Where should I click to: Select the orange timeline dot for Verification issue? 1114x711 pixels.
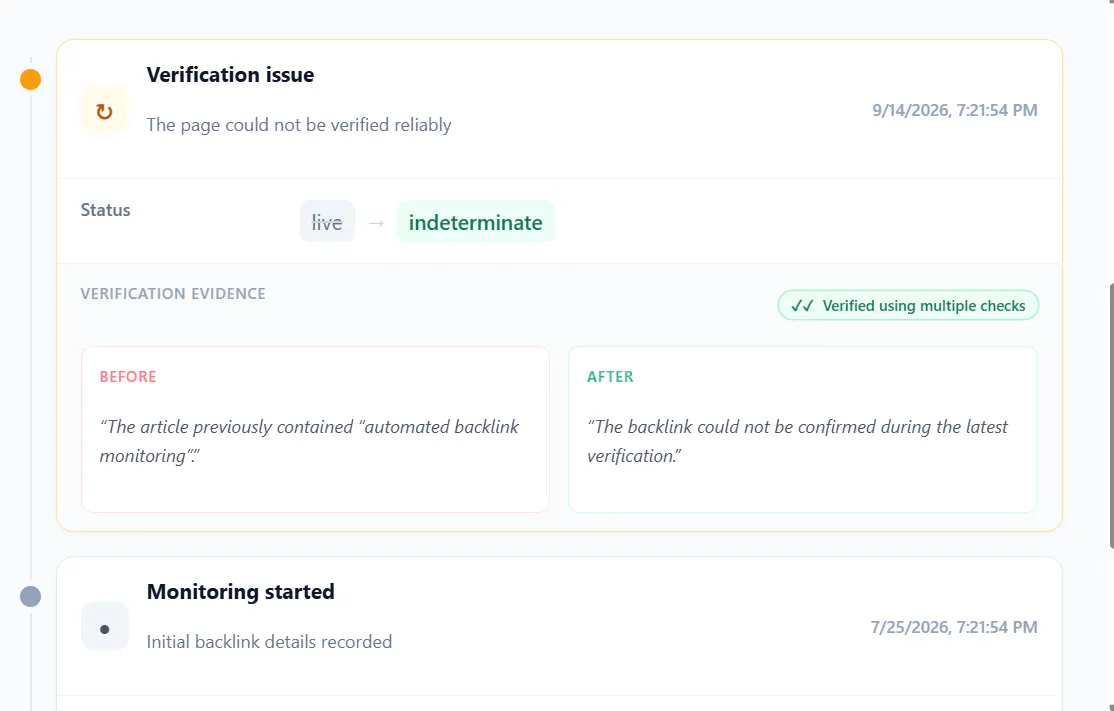pyautogui.click(x=31, y=80)
